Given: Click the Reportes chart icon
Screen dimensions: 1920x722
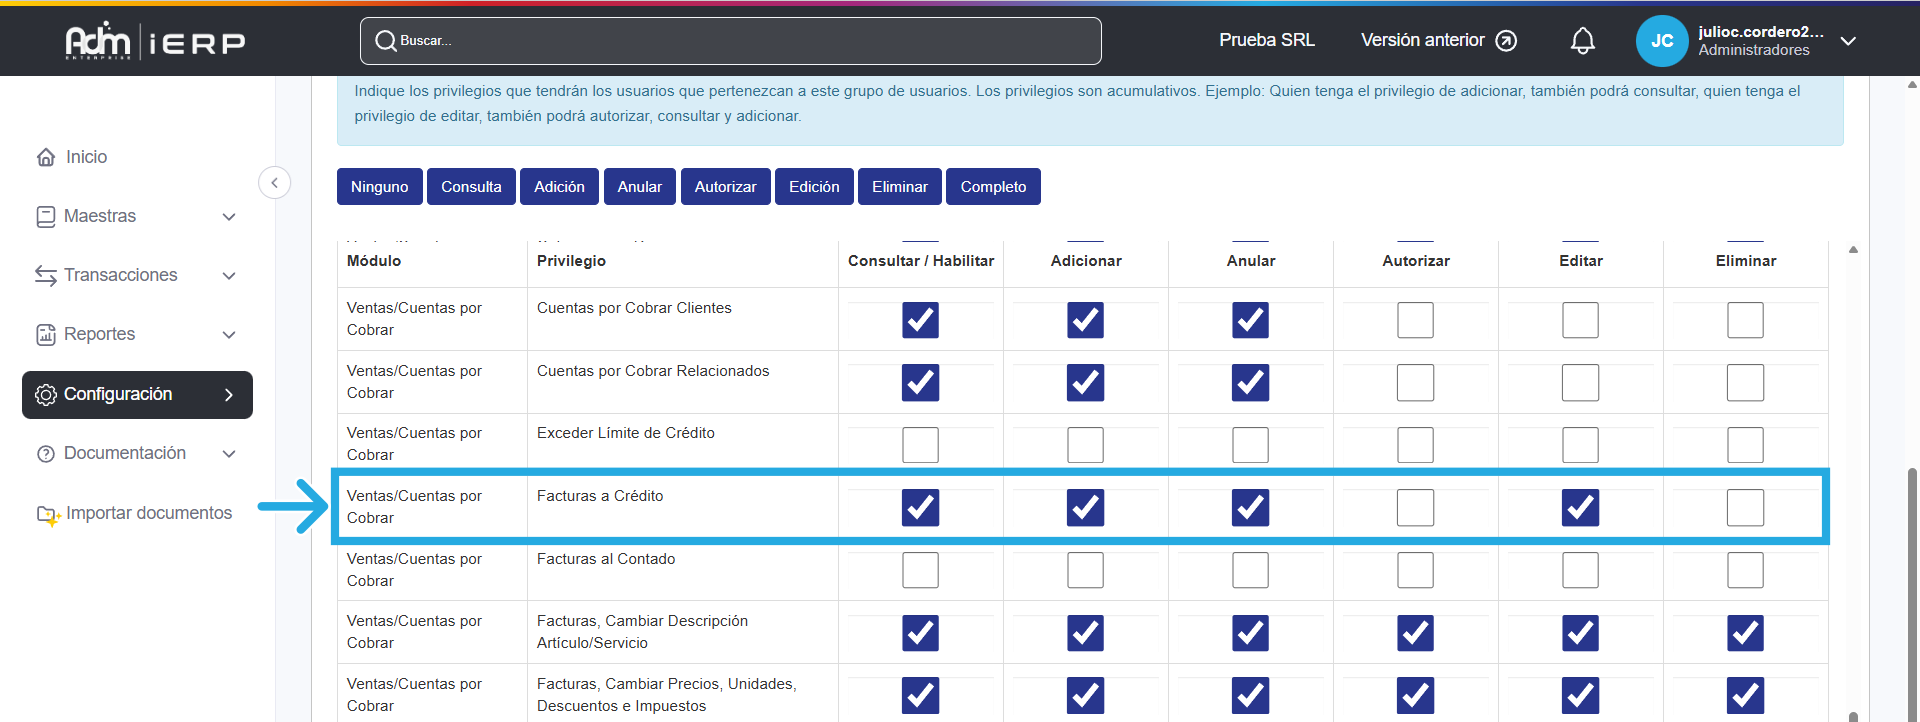Looking at the screenshot, I should (46, 335).
